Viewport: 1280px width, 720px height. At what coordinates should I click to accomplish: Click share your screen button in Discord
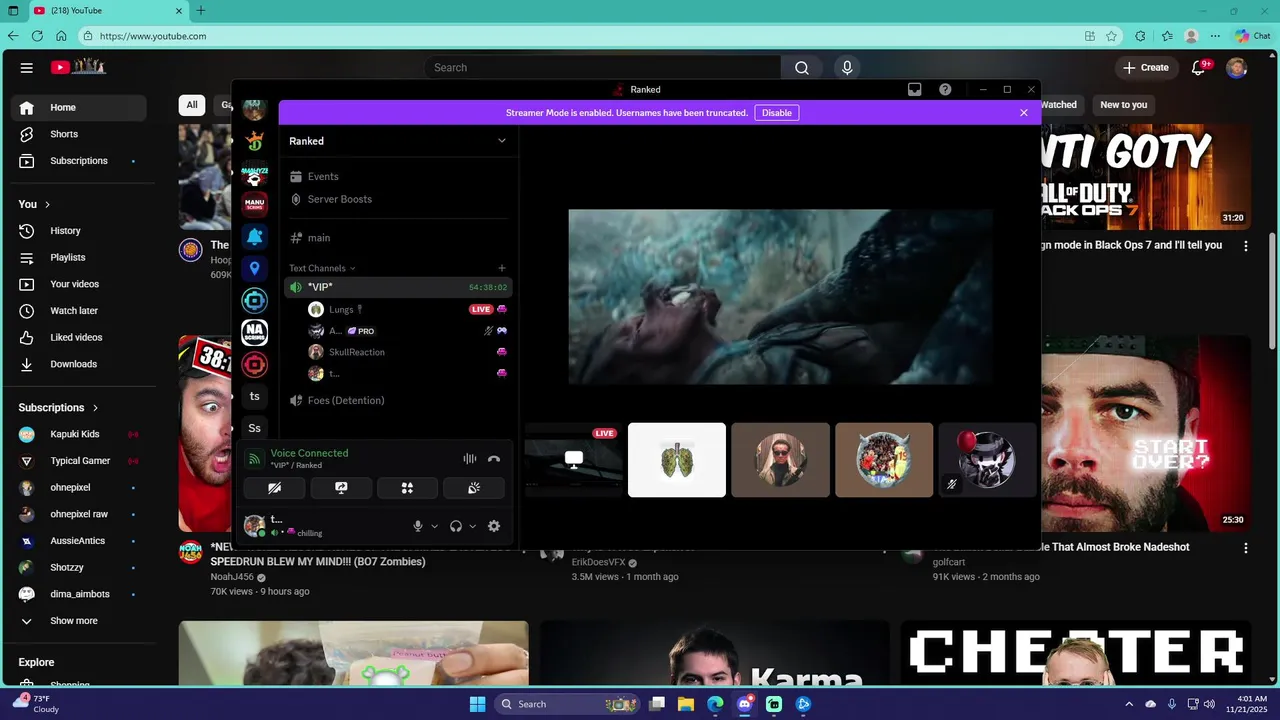[x=341, y=488]
